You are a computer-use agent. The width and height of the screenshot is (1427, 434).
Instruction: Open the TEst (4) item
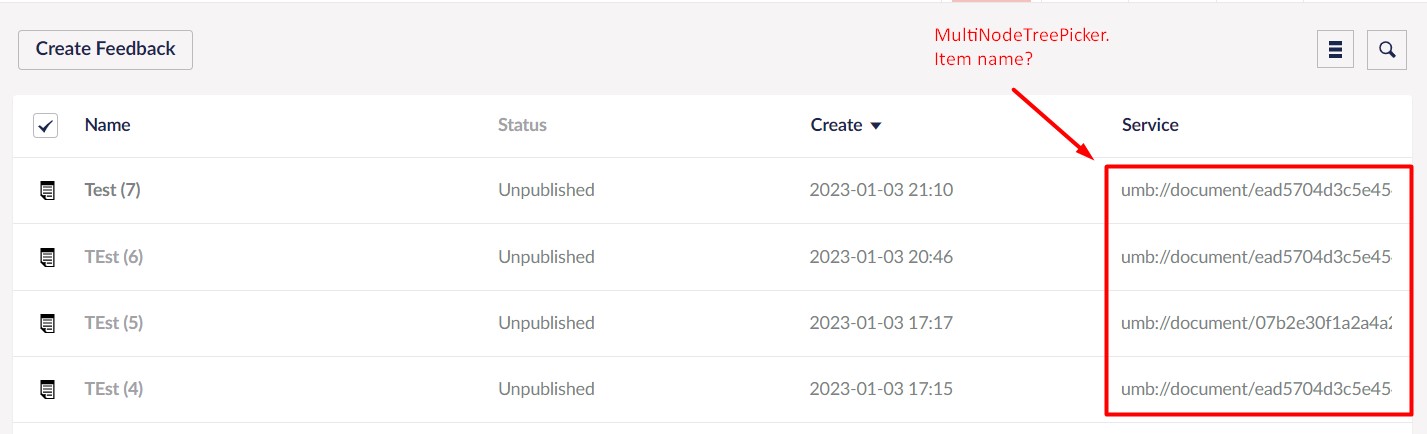click(x=114, y=389)
